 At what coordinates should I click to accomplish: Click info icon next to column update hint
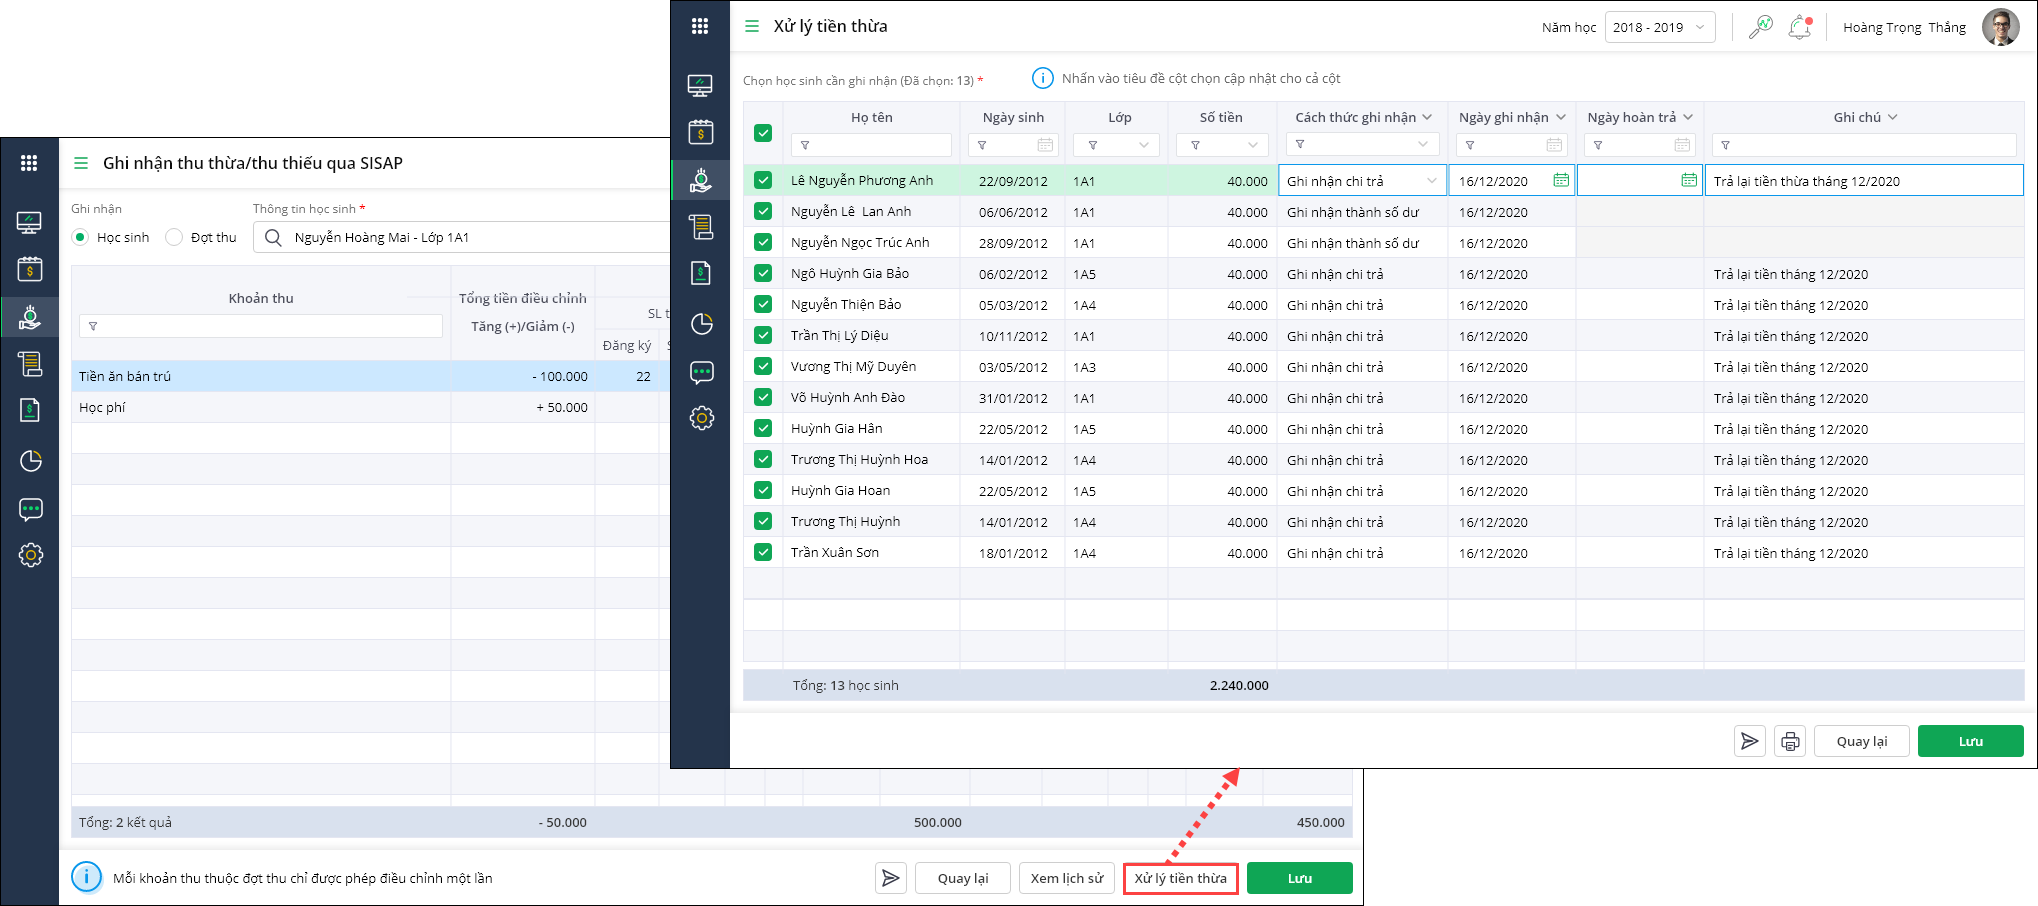1042,78
